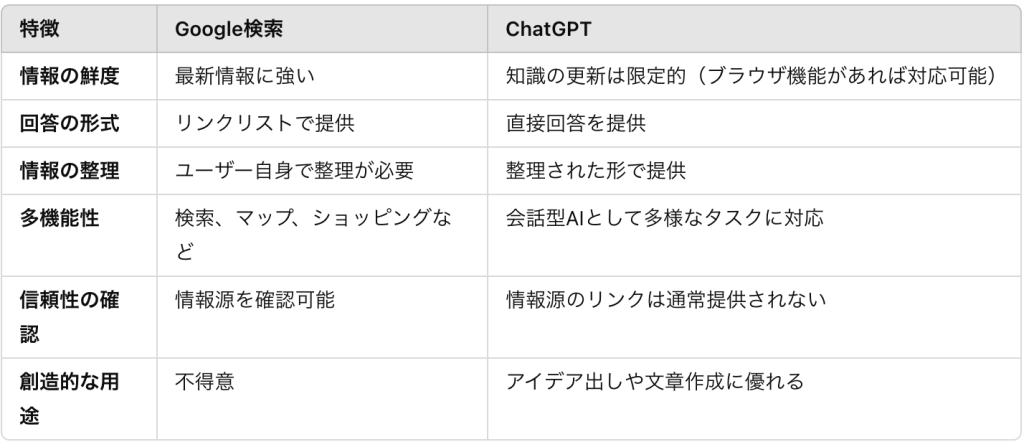
Task: Select the 情報の整理 row label
Action: [x=69, y=170]
